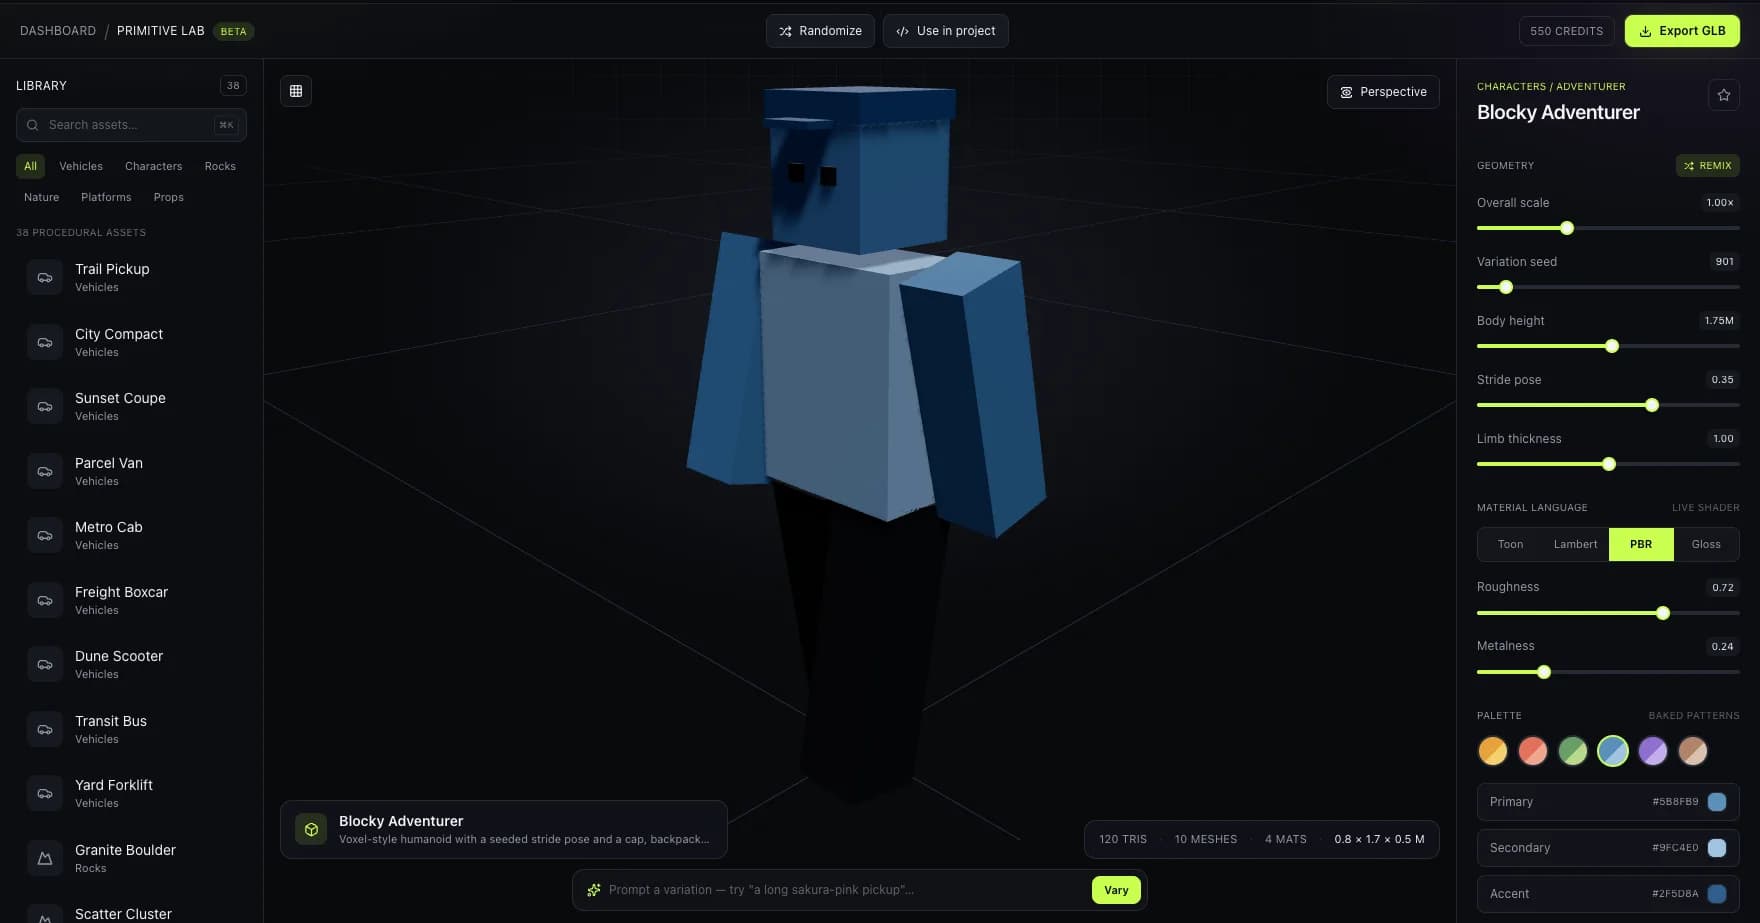Click the Roughness slider handle

tap(1663, 613)
